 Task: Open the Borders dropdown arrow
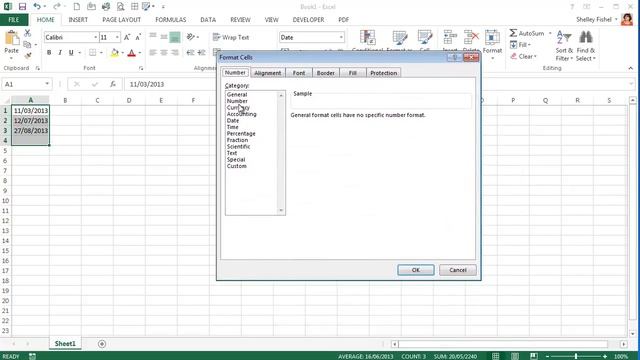click(x=101, y=53)
